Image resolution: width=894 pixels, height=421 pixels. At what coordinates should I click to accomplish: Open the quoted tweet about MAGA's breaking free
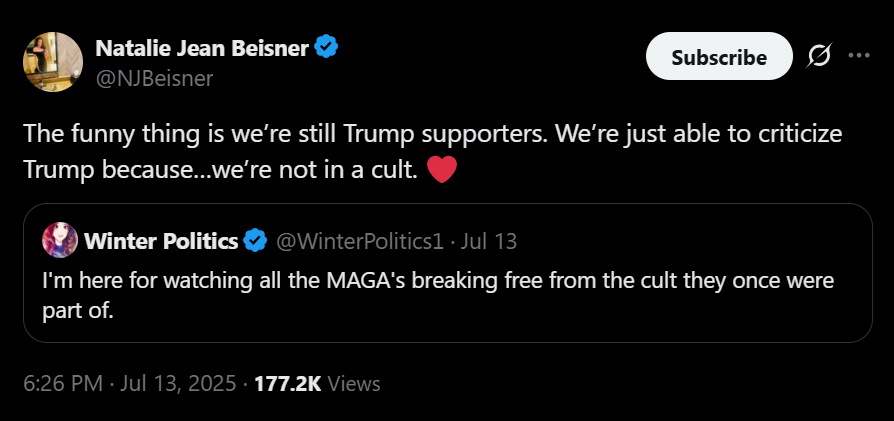pos(448,273)
